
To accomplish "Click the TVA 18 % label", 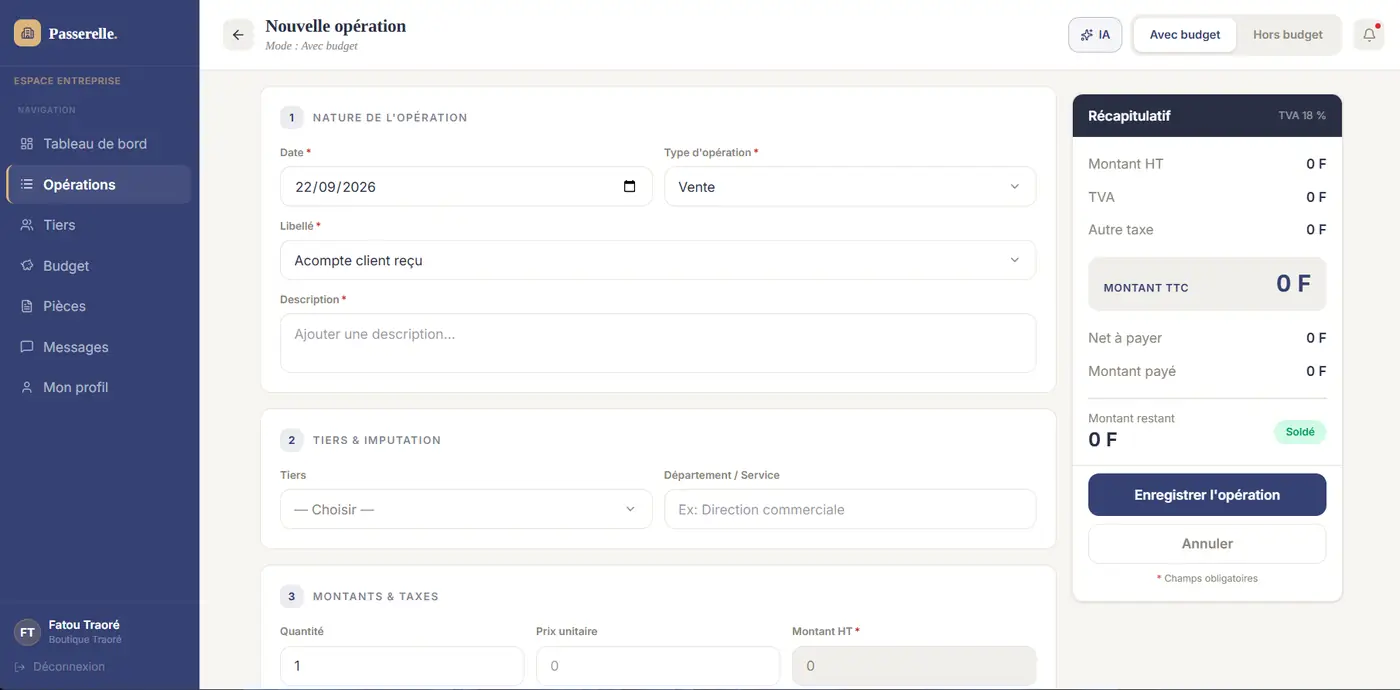I will [1302, 116].
